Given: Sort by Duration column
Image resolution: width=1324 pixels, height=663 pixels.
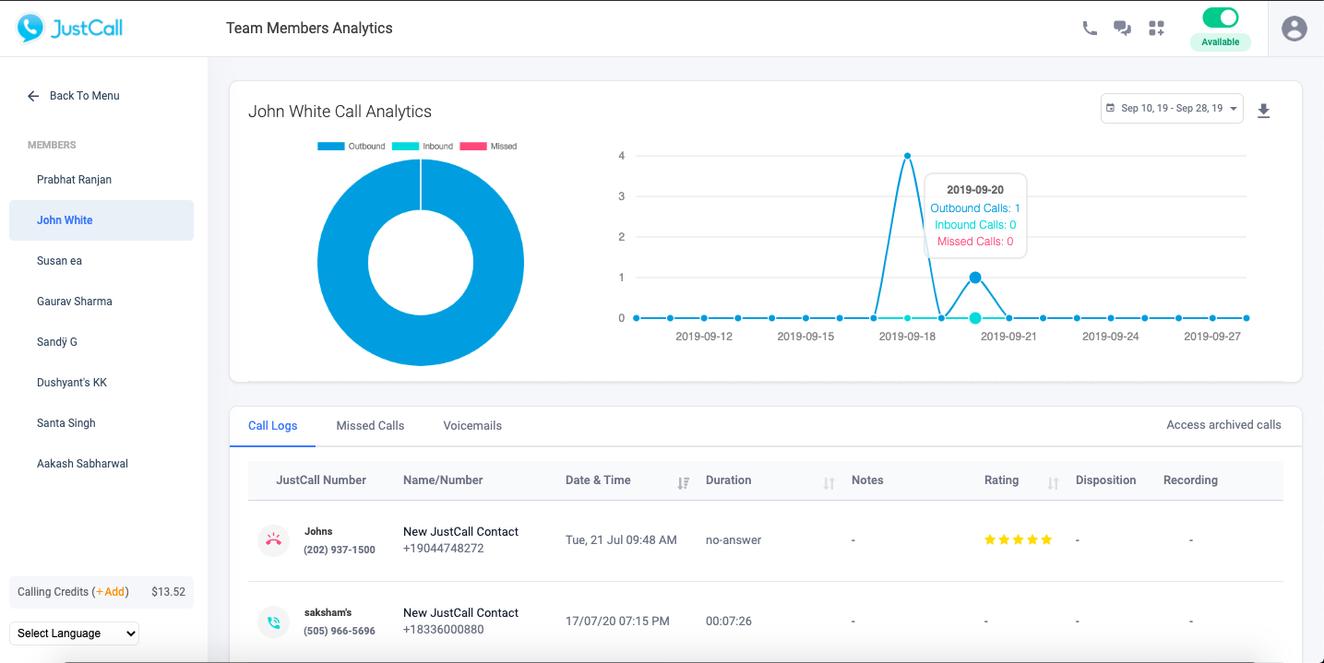Looking at the screenshot, I should (x=828, y=482).
